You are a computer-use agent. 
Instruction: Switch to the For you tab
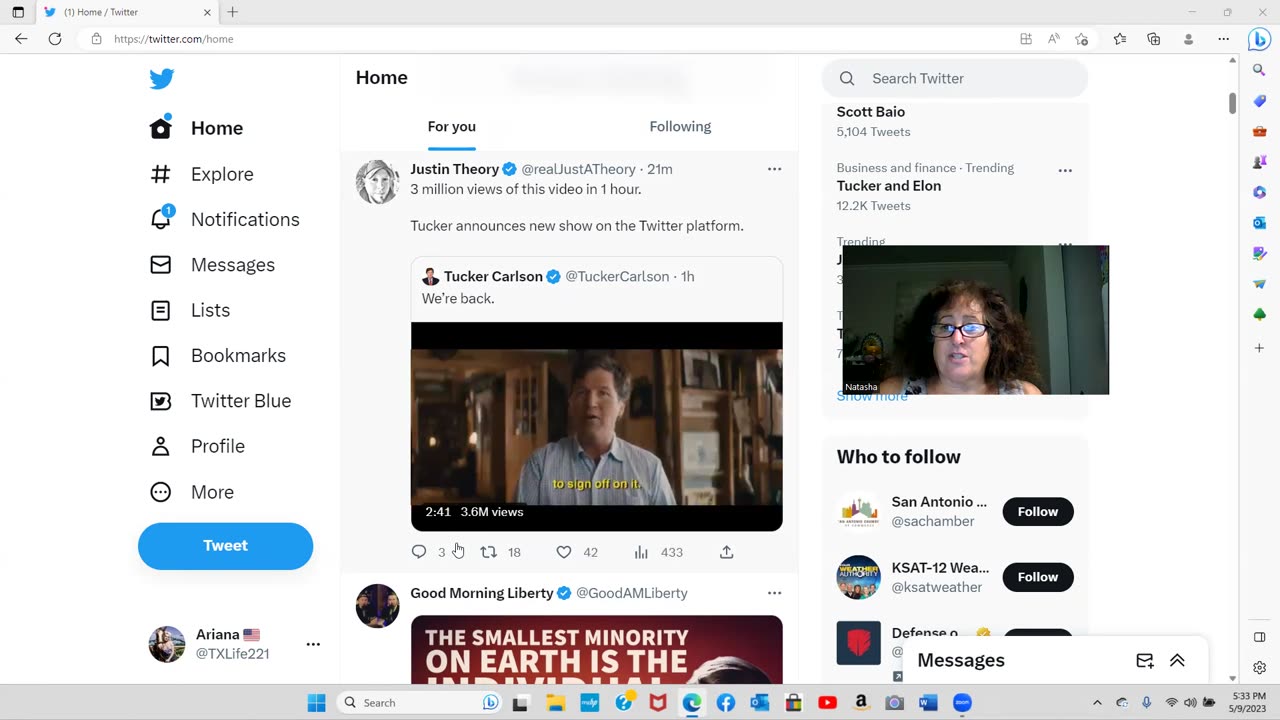pyautogui.click(x=452, y=126)
